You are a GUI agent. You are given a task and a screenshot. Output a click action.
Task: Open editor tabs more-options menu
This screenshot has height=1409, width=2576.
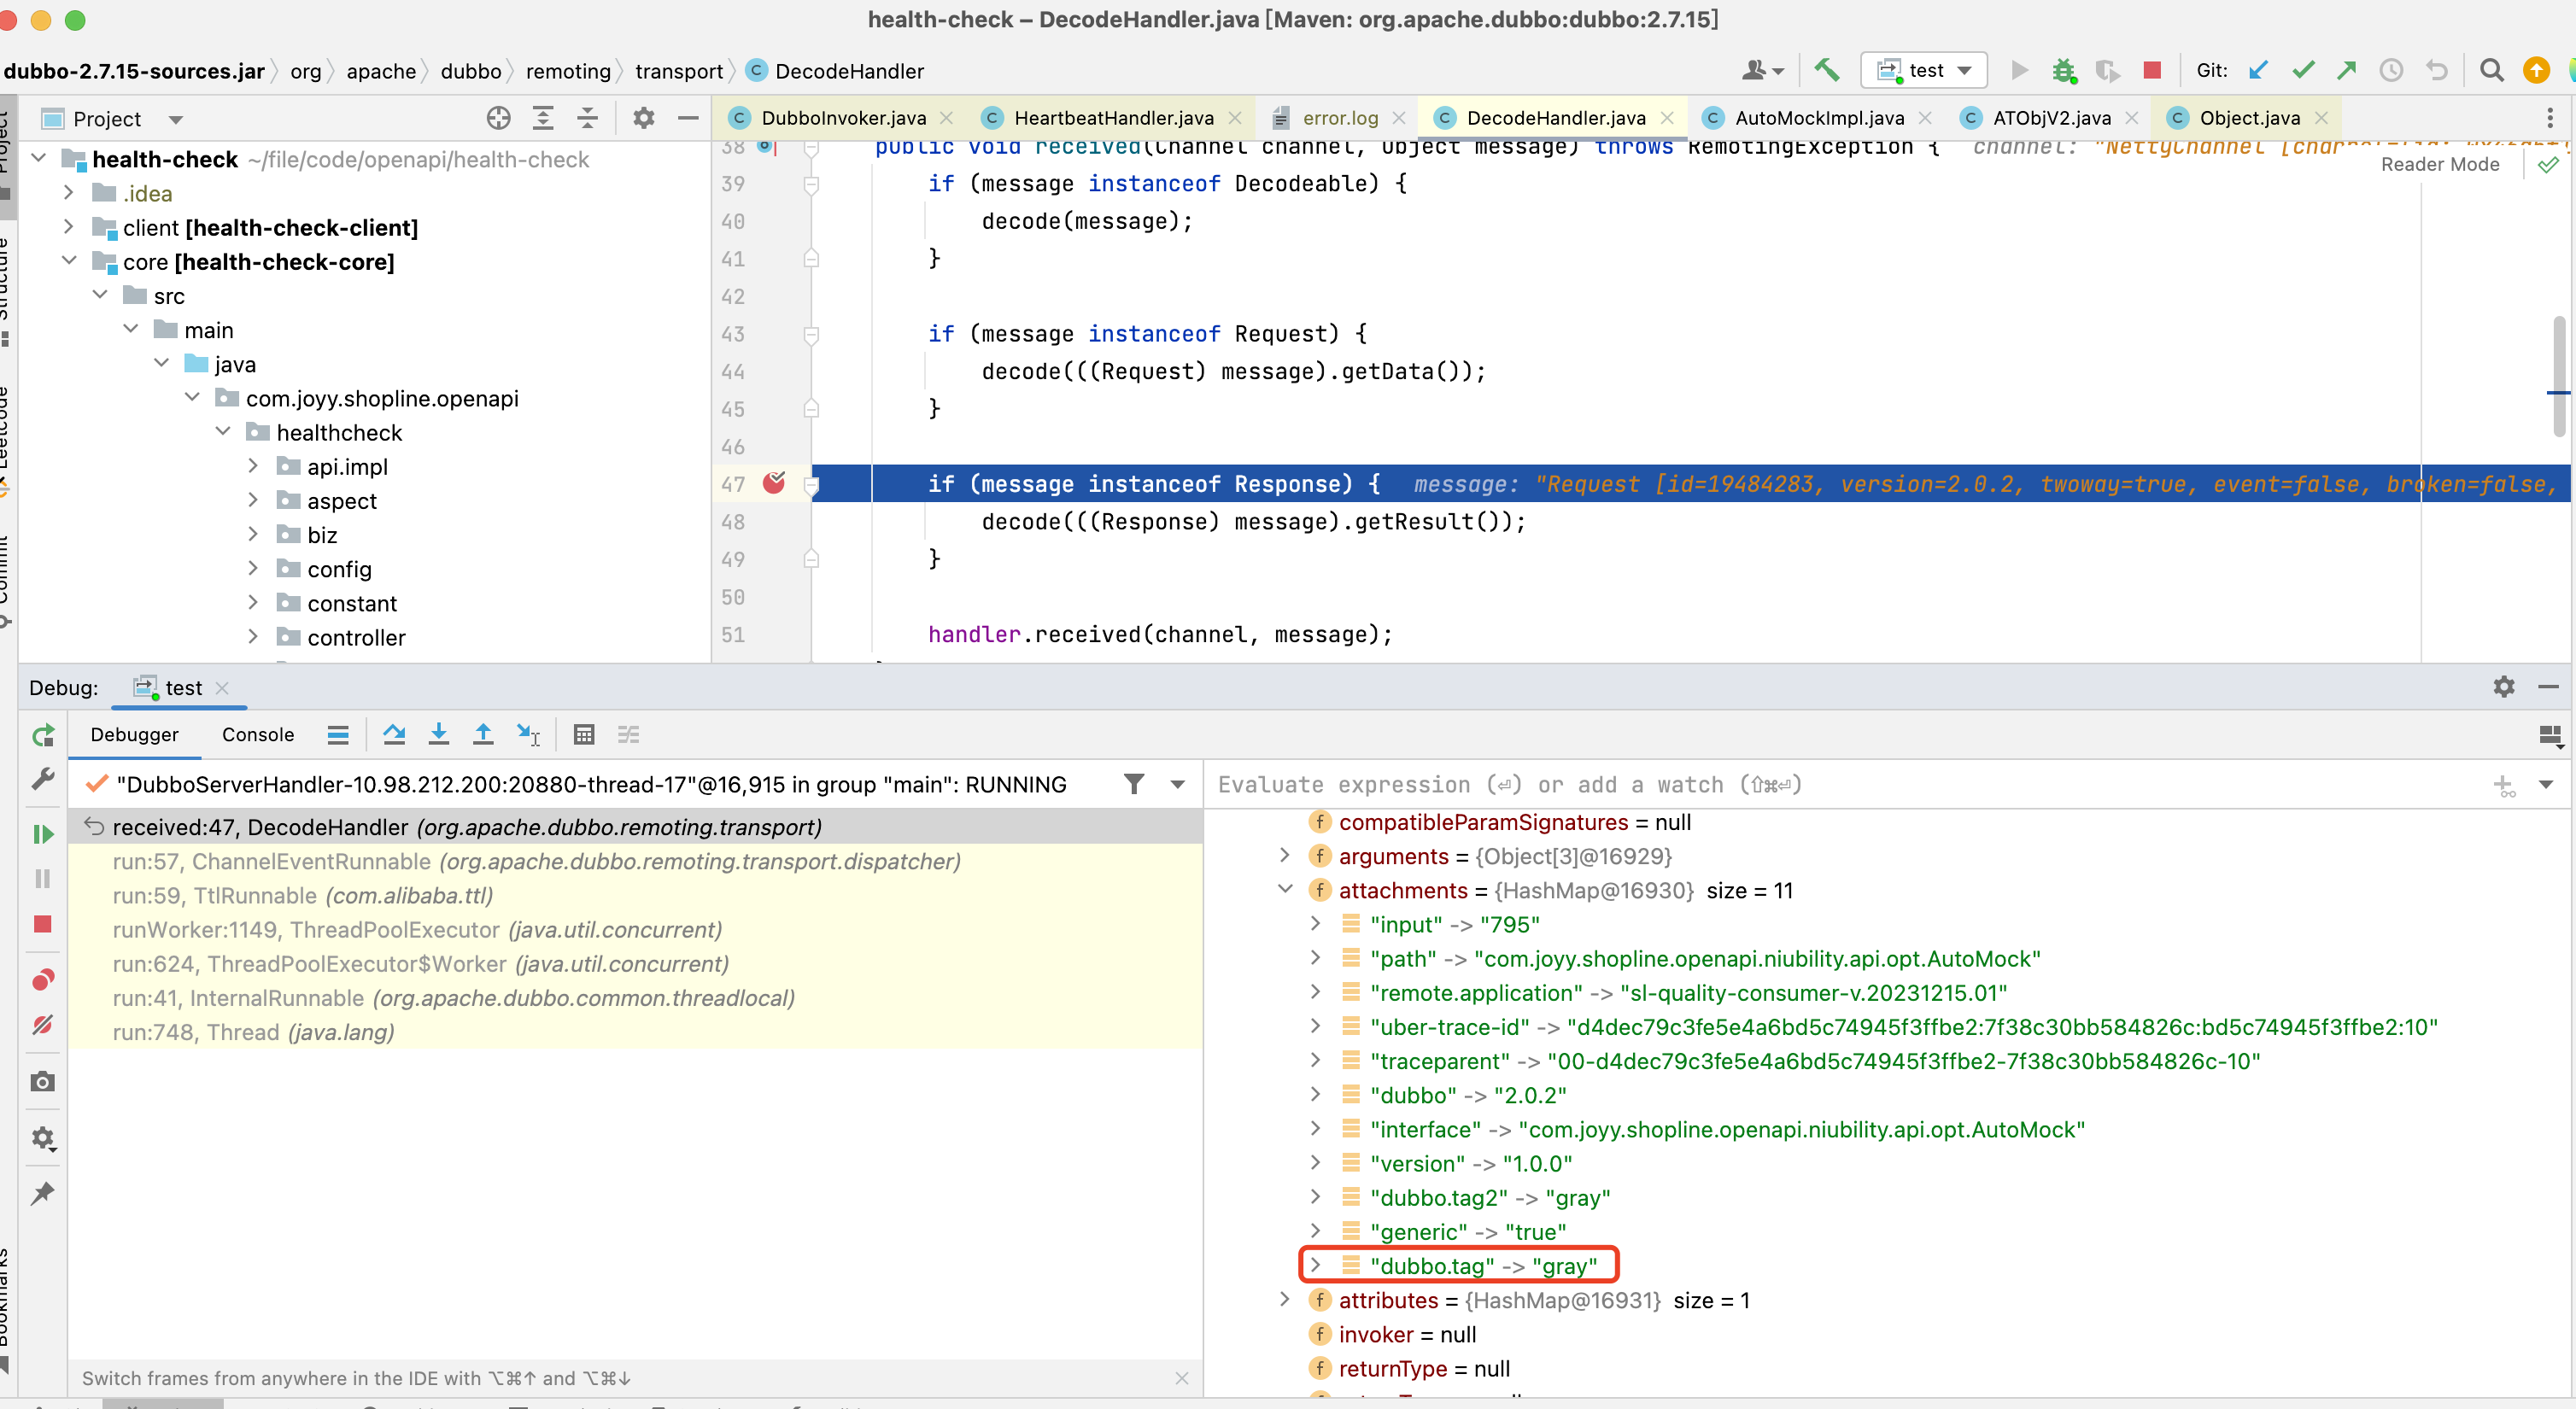coord(2550,118)
